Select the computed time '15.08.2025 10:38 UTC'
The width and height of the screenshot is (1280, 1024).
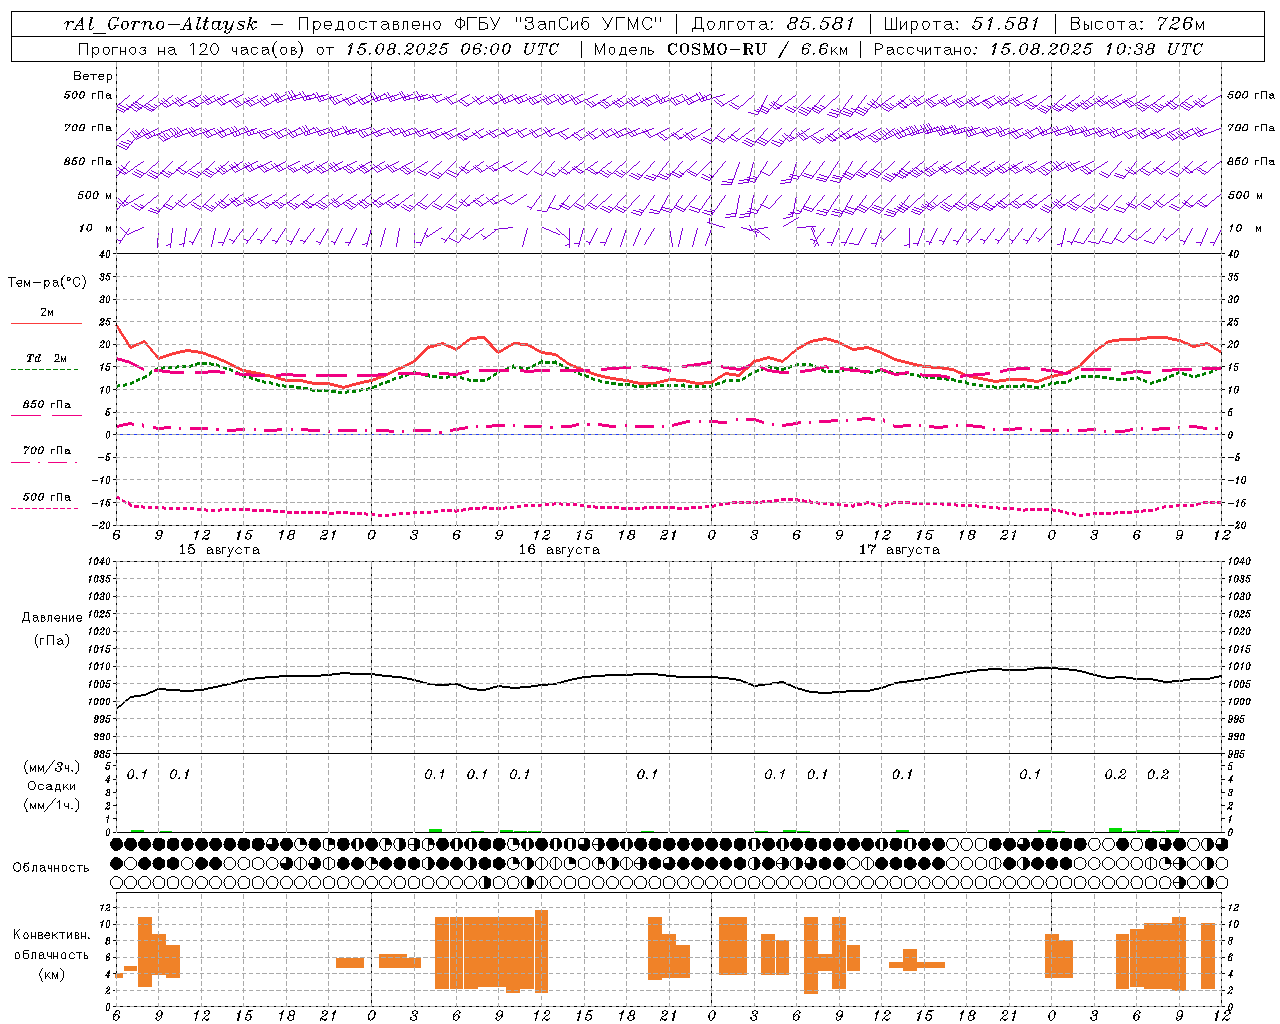click(x=1096, y=49)
